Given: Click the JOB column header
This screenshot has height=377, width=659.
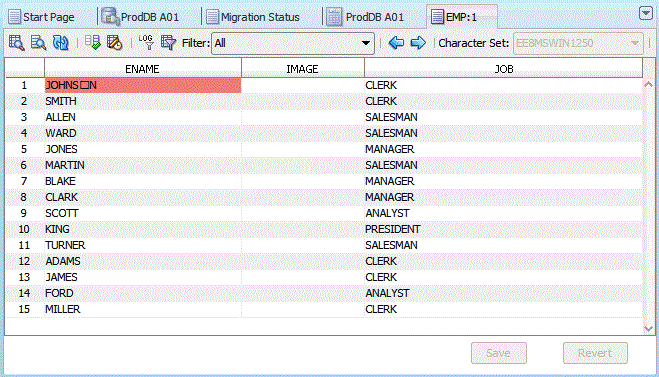Looking at the screenshot, I should click(503, 69).
